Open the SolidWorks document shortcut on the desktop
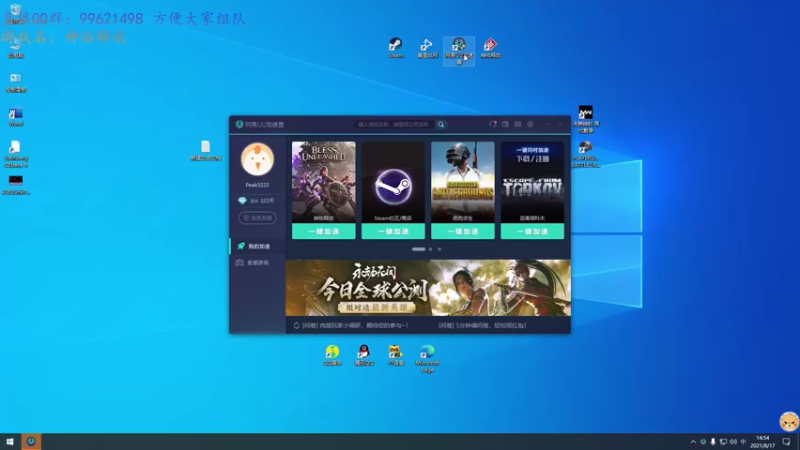This screenshot has height=450, width=800. pos(15,154)
